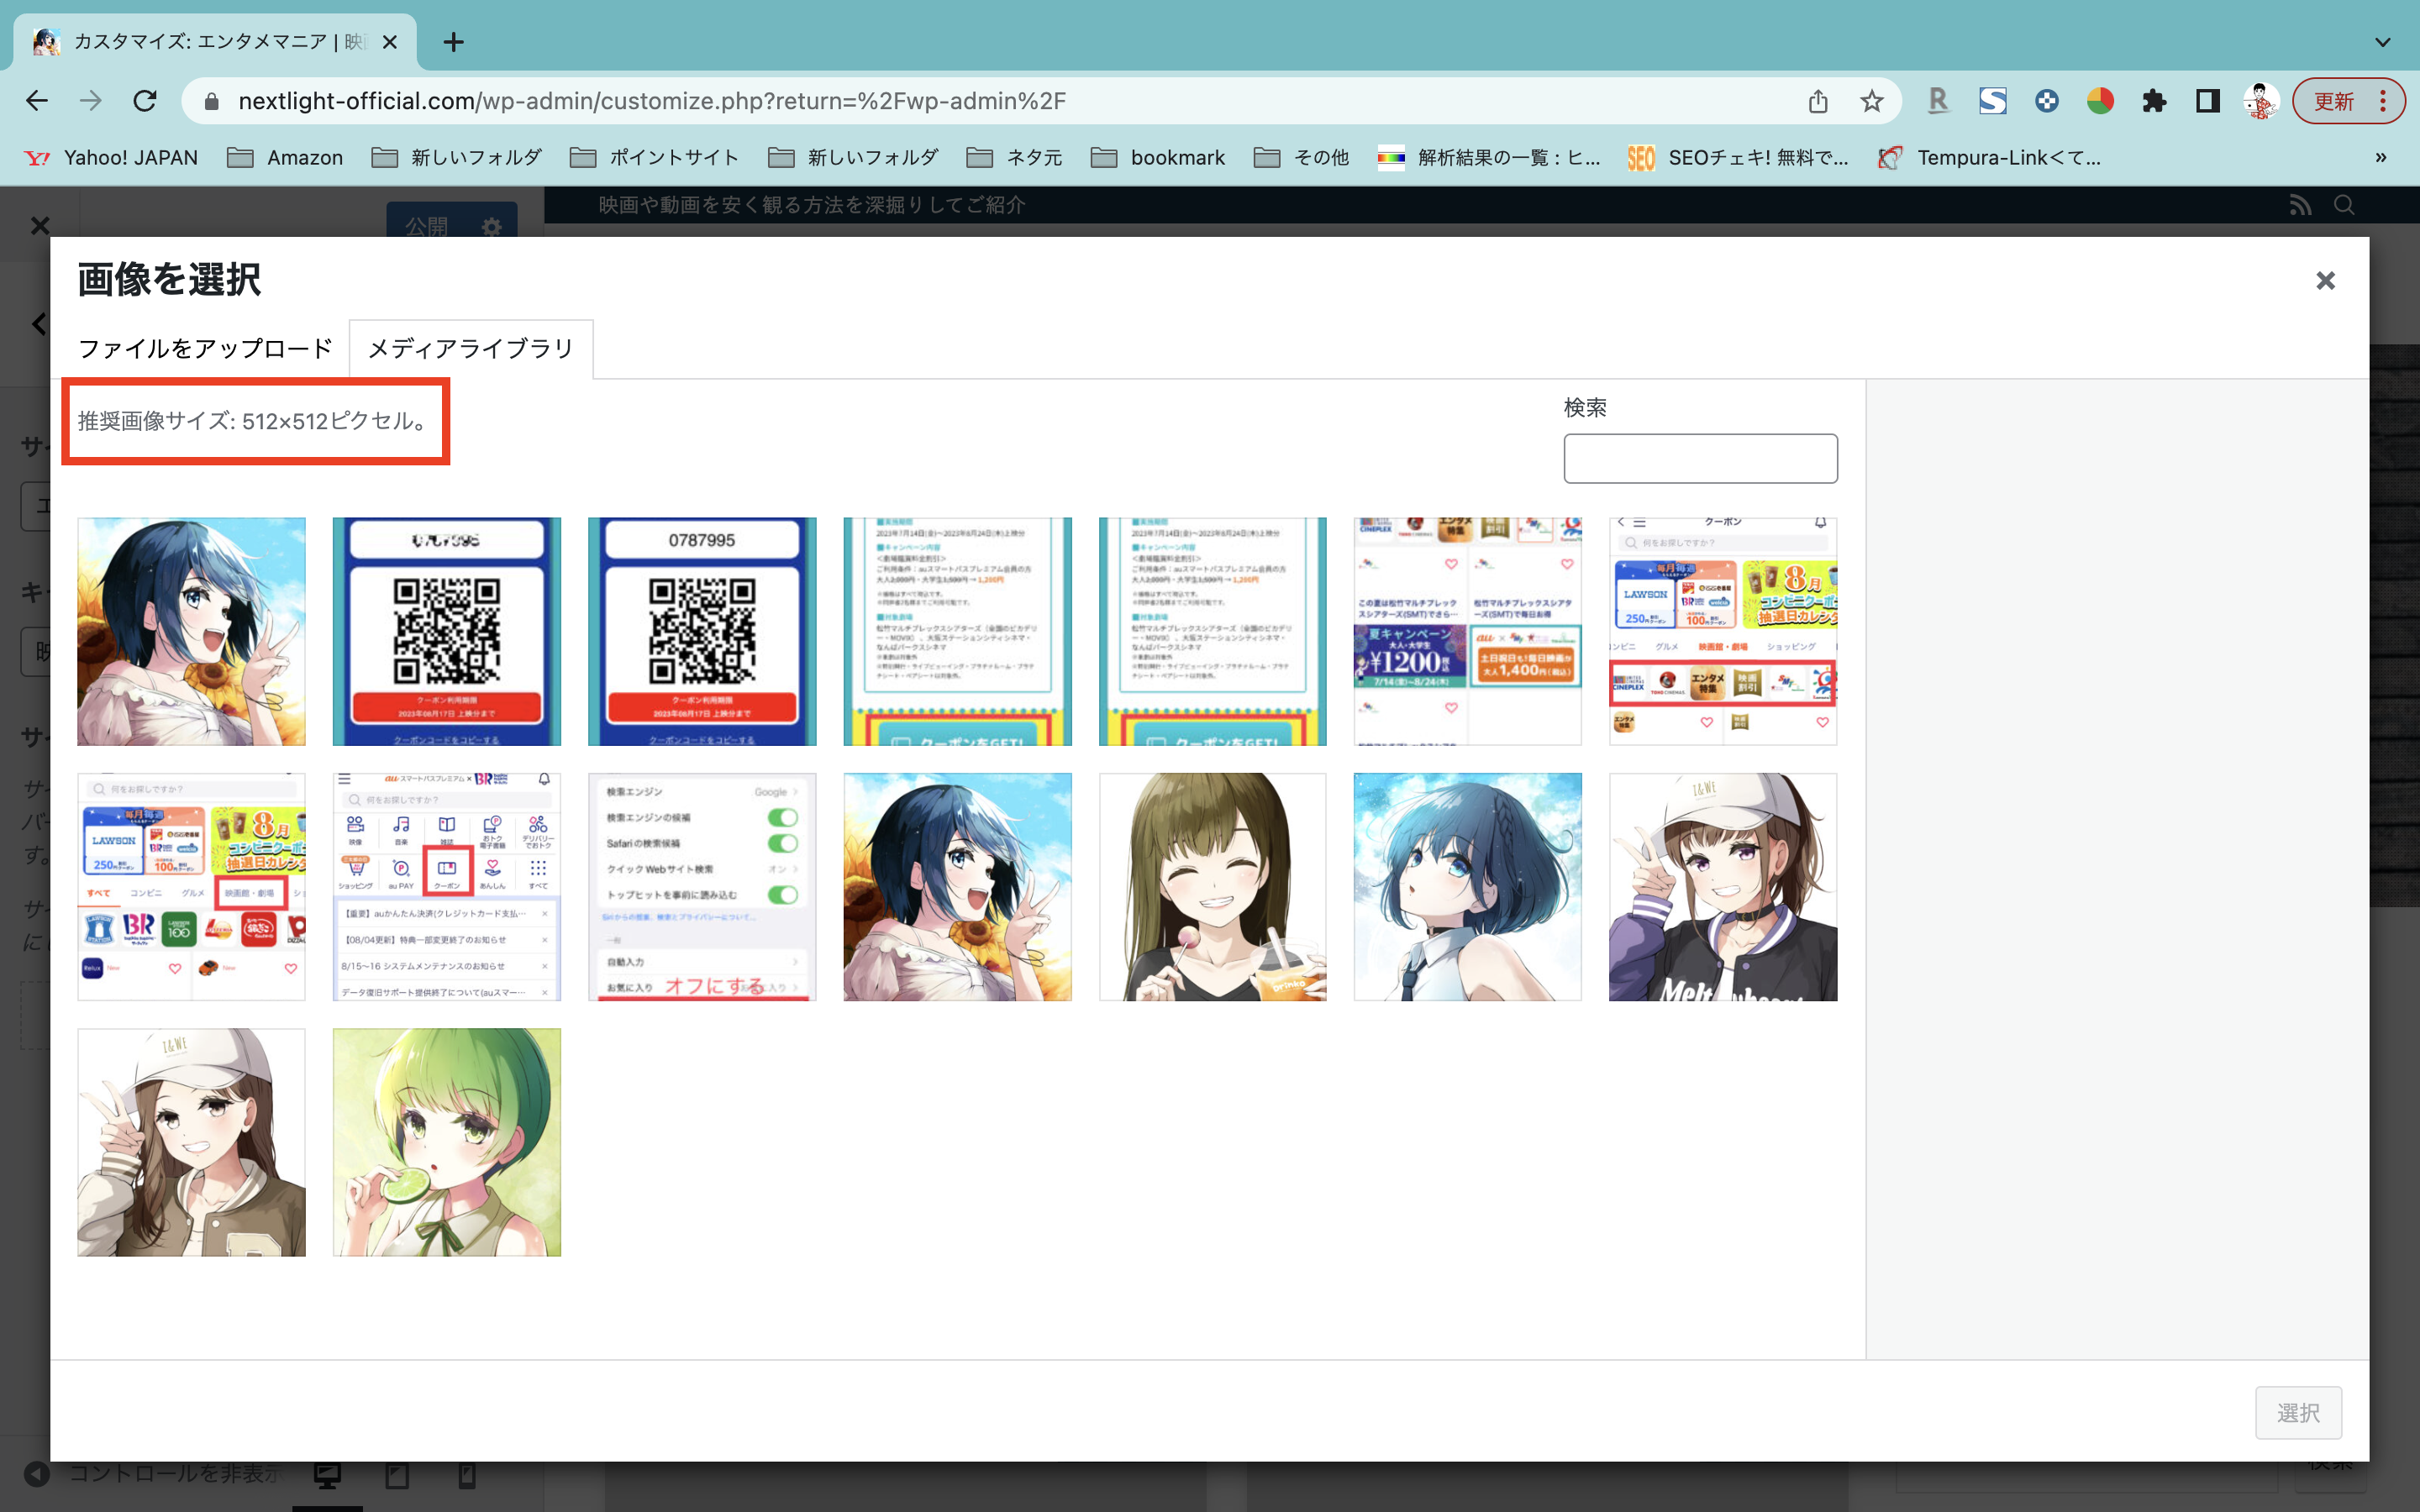Screen dimensions: 2420x1512
Task: Toggle the browser side panel
Action: pos(2207,101)
